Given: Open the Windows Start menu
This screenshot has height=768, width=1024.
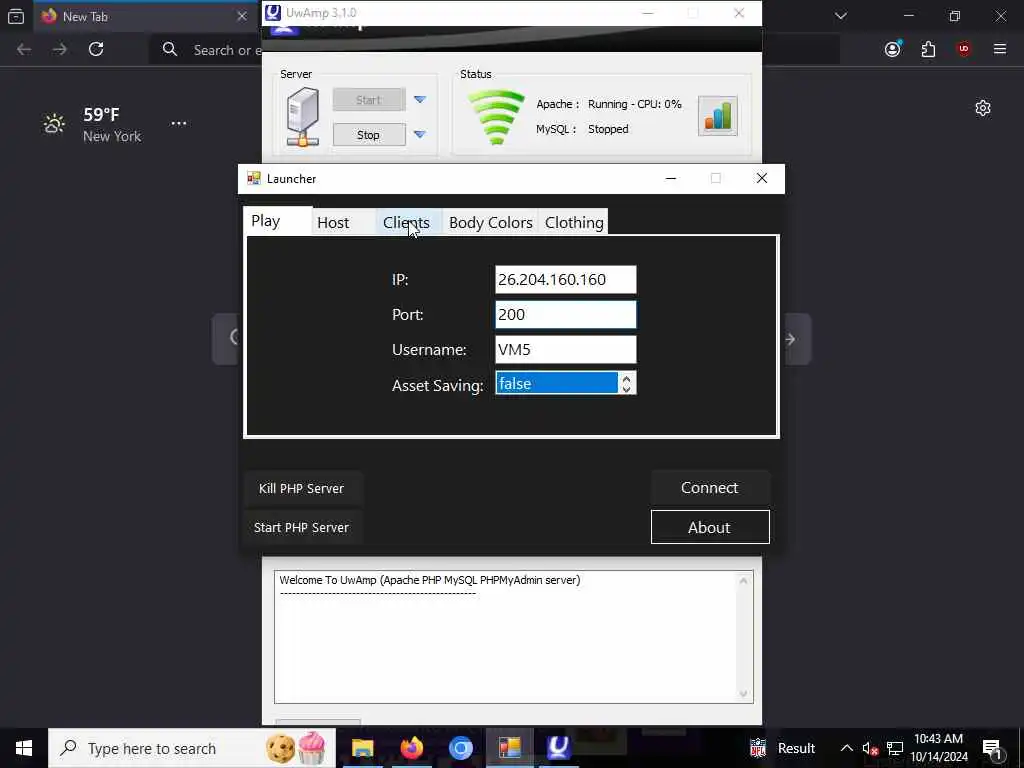Looking at the screenshot, I should pos(24,748).
